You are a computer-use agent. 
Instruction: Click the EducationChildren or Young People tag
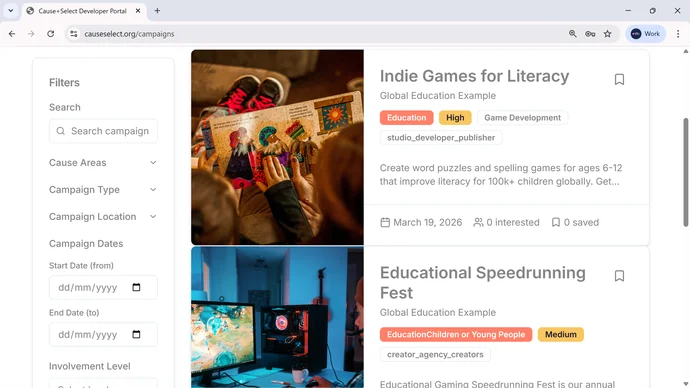point(456,334)
